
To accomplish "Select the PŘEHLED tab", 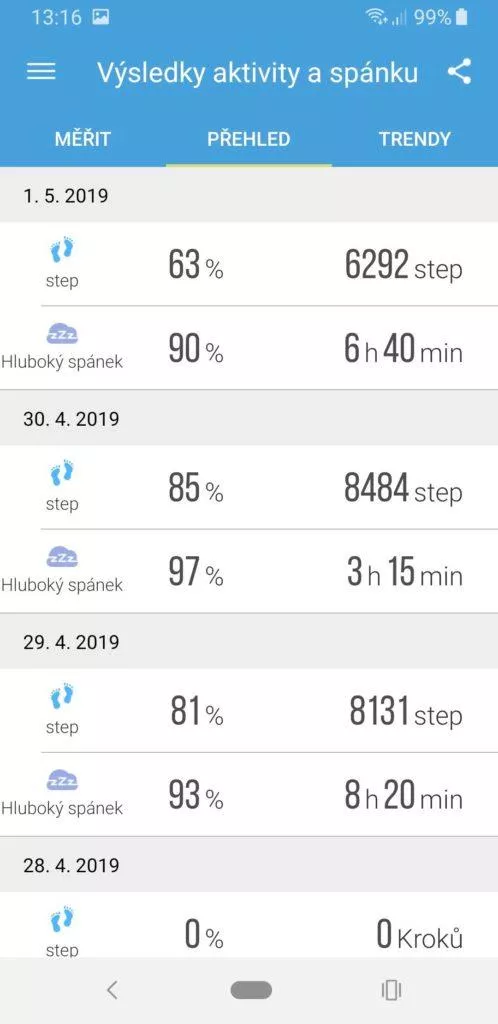I will 249,138.
